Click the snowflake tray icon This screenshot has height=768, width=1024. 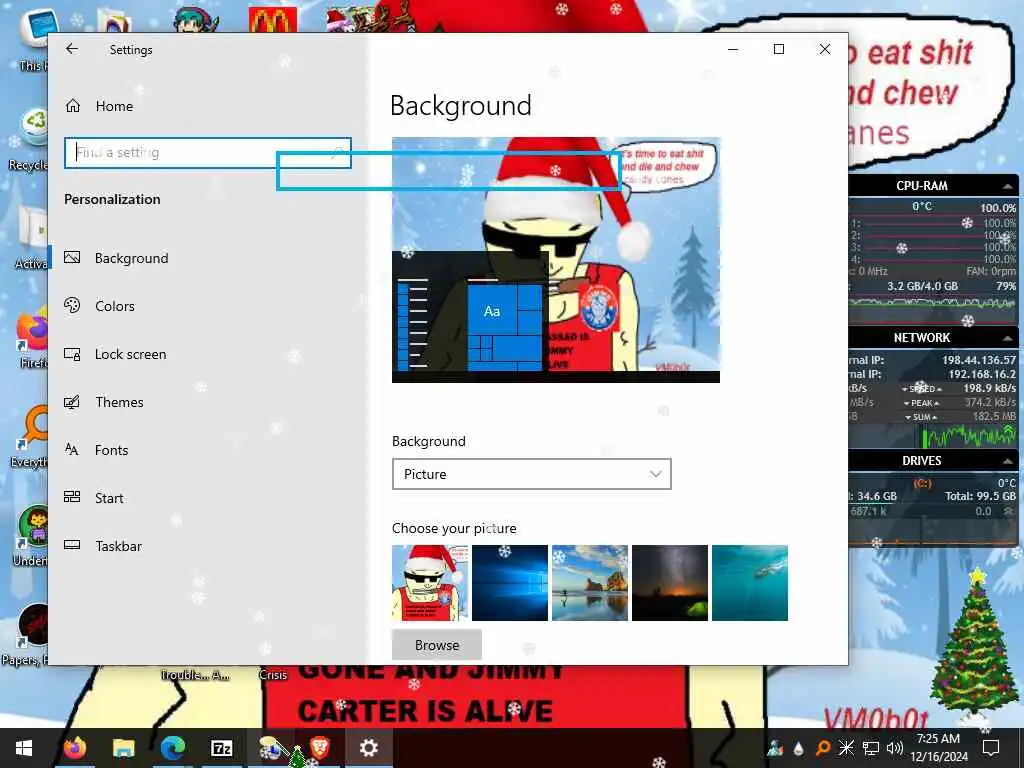pos(846,748)
